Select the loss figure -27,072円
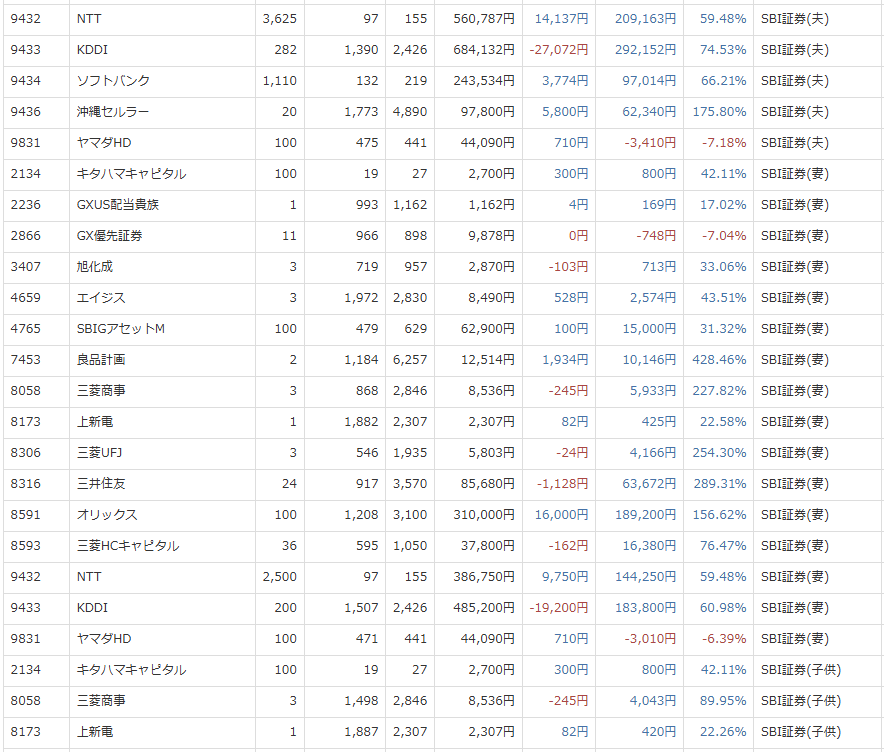The width and height of the screenshot is (884, 752). click(x=558, y=50)
